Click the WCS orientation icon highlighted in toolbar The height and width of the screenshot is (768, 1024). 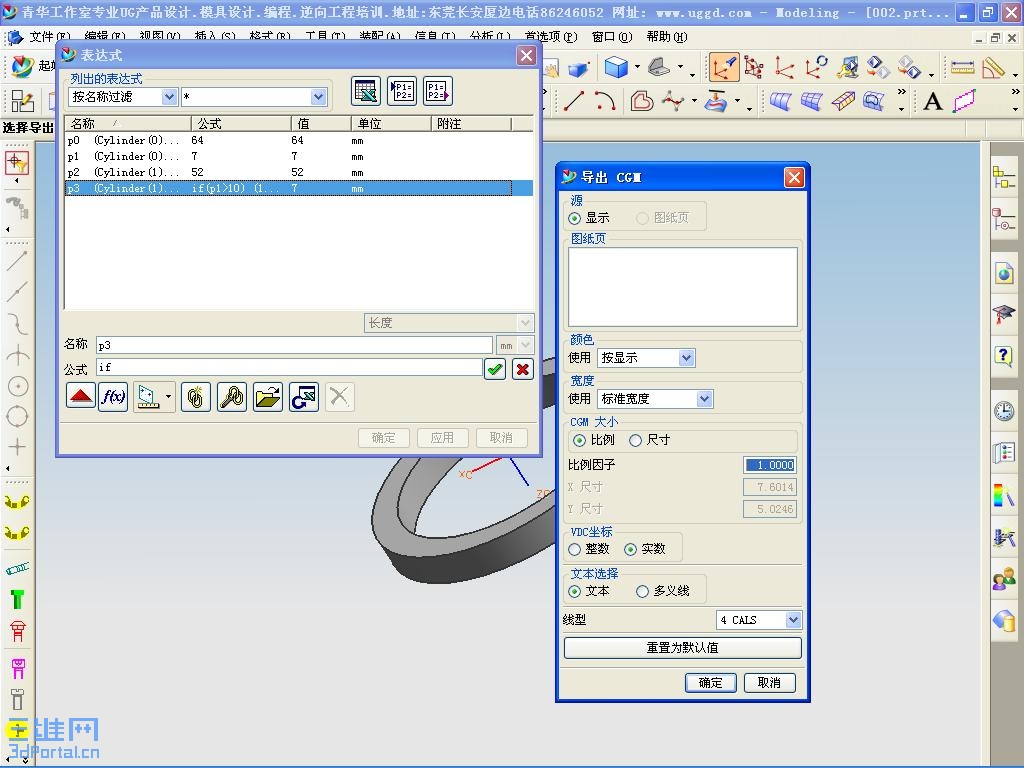(724, 67)
